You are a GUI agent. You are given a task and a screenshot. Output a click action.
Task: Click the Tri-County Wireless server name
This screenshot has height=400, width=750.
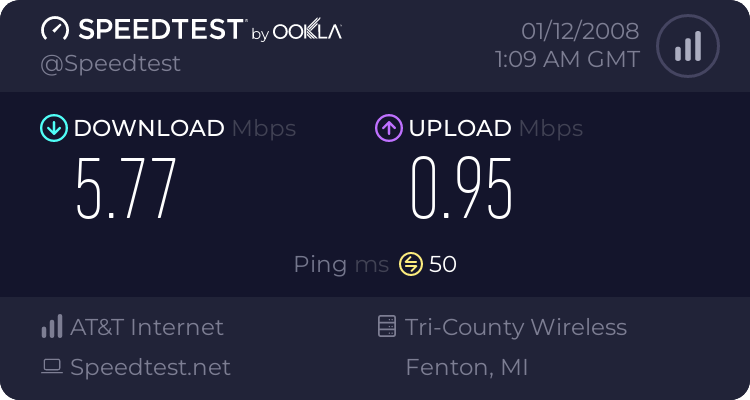pyautogui.click(x=516, y=328)
